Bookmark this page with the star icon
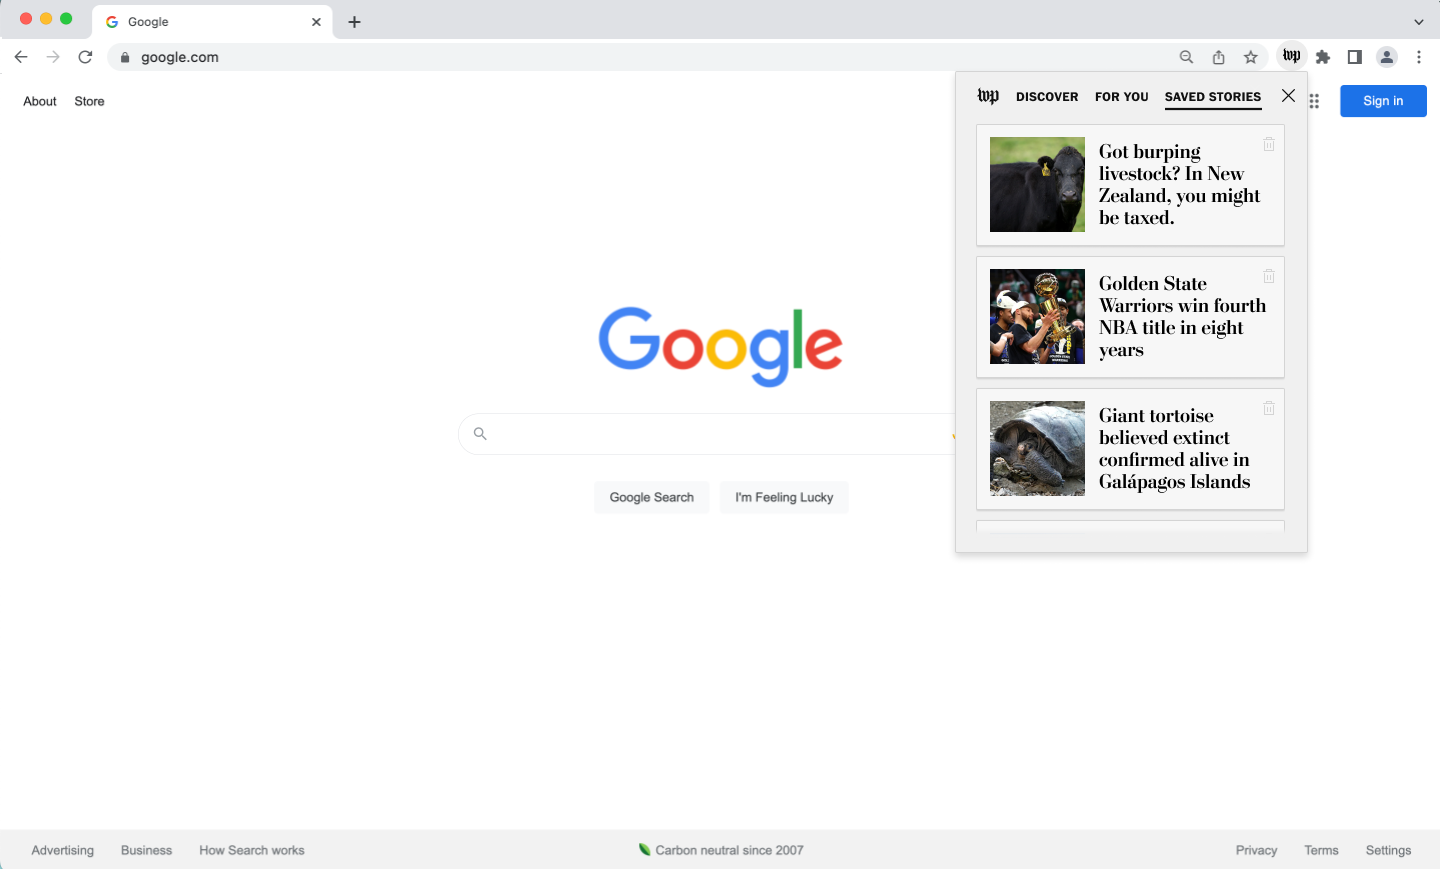This screenshot has width=1440, height=869. (1251, 57)
